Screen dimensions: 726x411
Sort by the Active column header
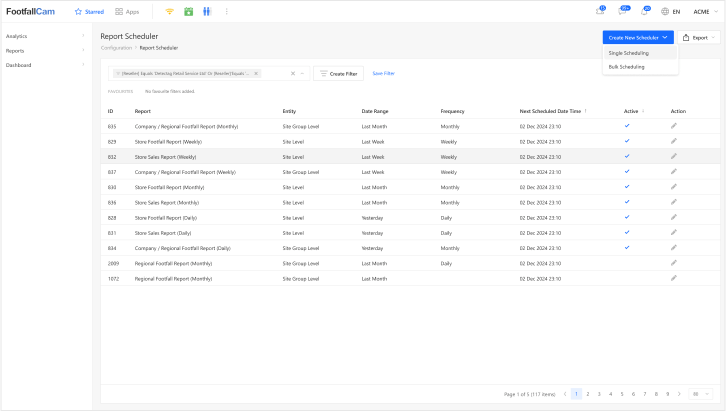tap(633, 111)
